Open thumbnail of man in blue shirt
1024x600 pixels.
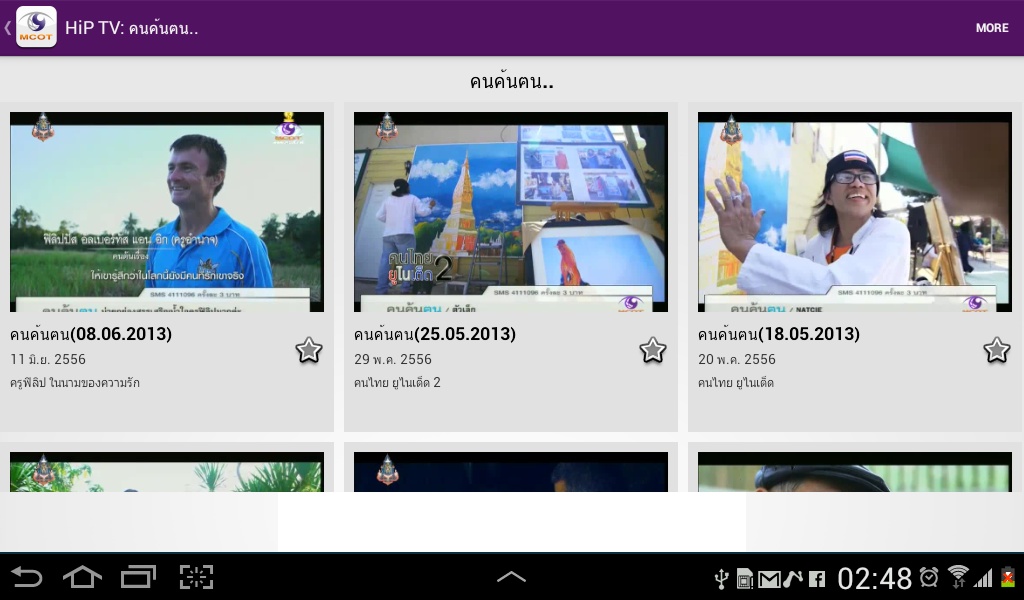point(167,212)
